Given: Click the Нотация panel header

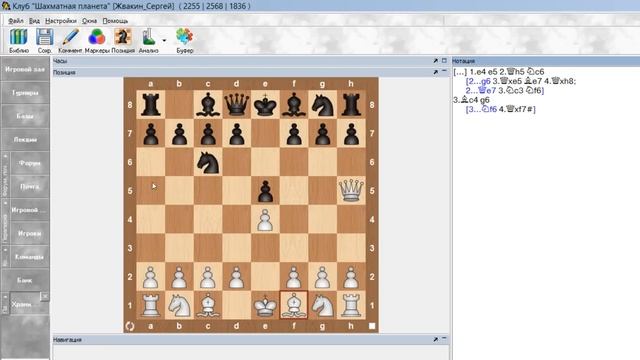Looking at the screenshot, I should pyautogui.click(x=546, y=61).
